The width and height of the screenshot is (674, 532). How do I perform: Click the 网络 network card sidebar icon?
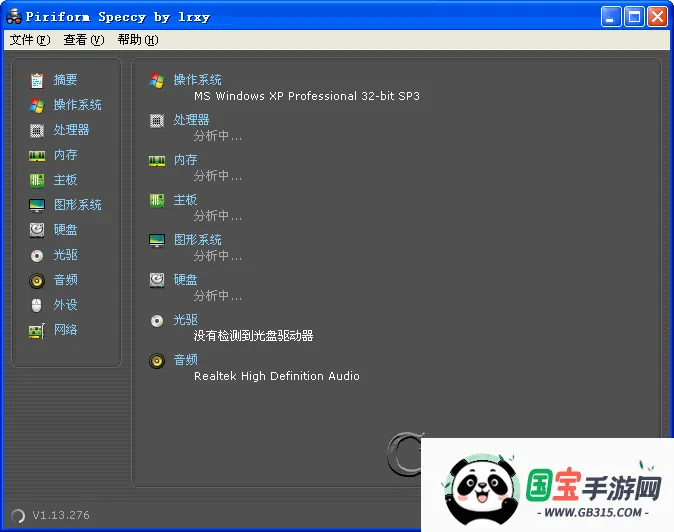click(x=37, y=330)
